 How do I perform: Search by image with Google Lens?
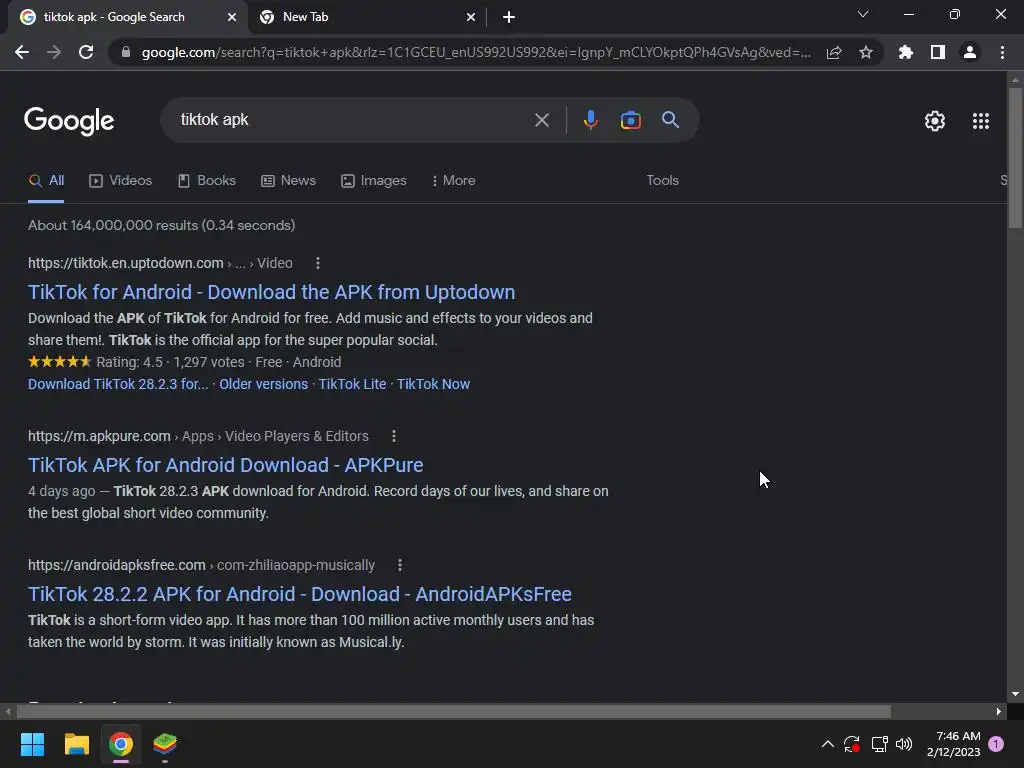pyautogui.click(x=630, y=120)
